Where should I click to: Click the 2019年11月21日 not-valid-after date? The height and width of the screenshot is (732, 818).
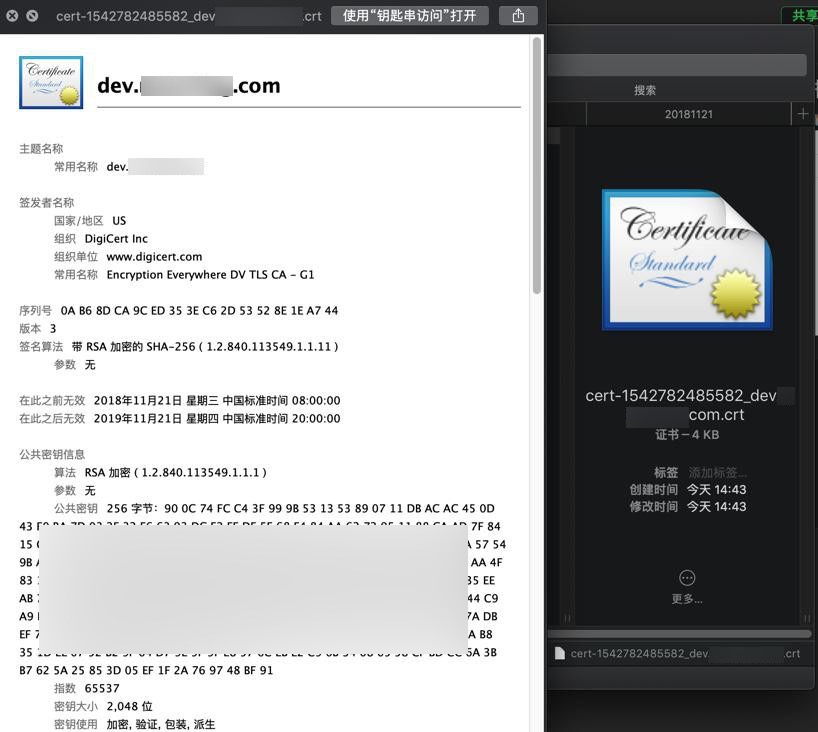[x=217, y=419]
